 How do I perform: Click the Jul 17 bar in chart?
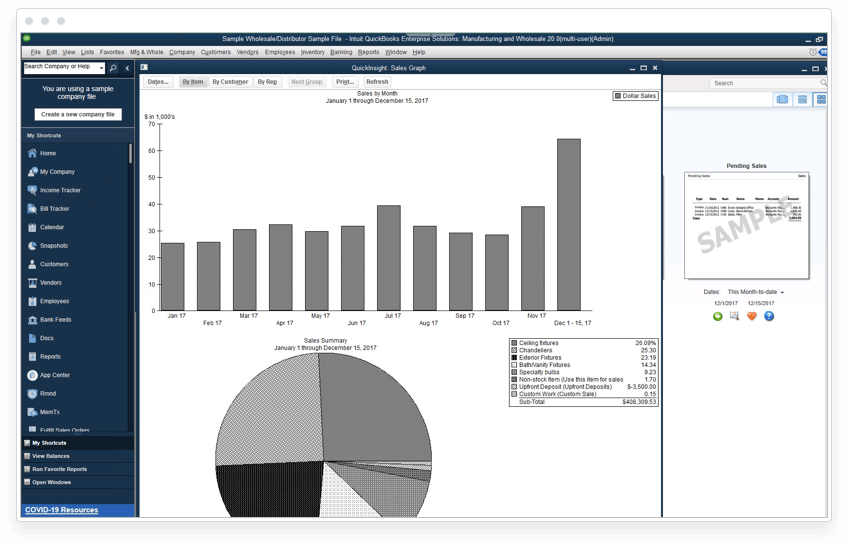tap(389, 258)
